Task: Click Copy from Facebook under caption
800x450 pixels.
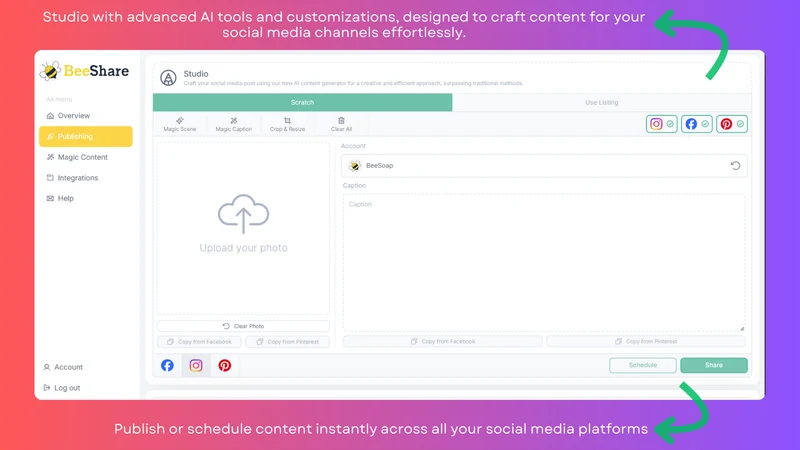Action: point(442,341)
